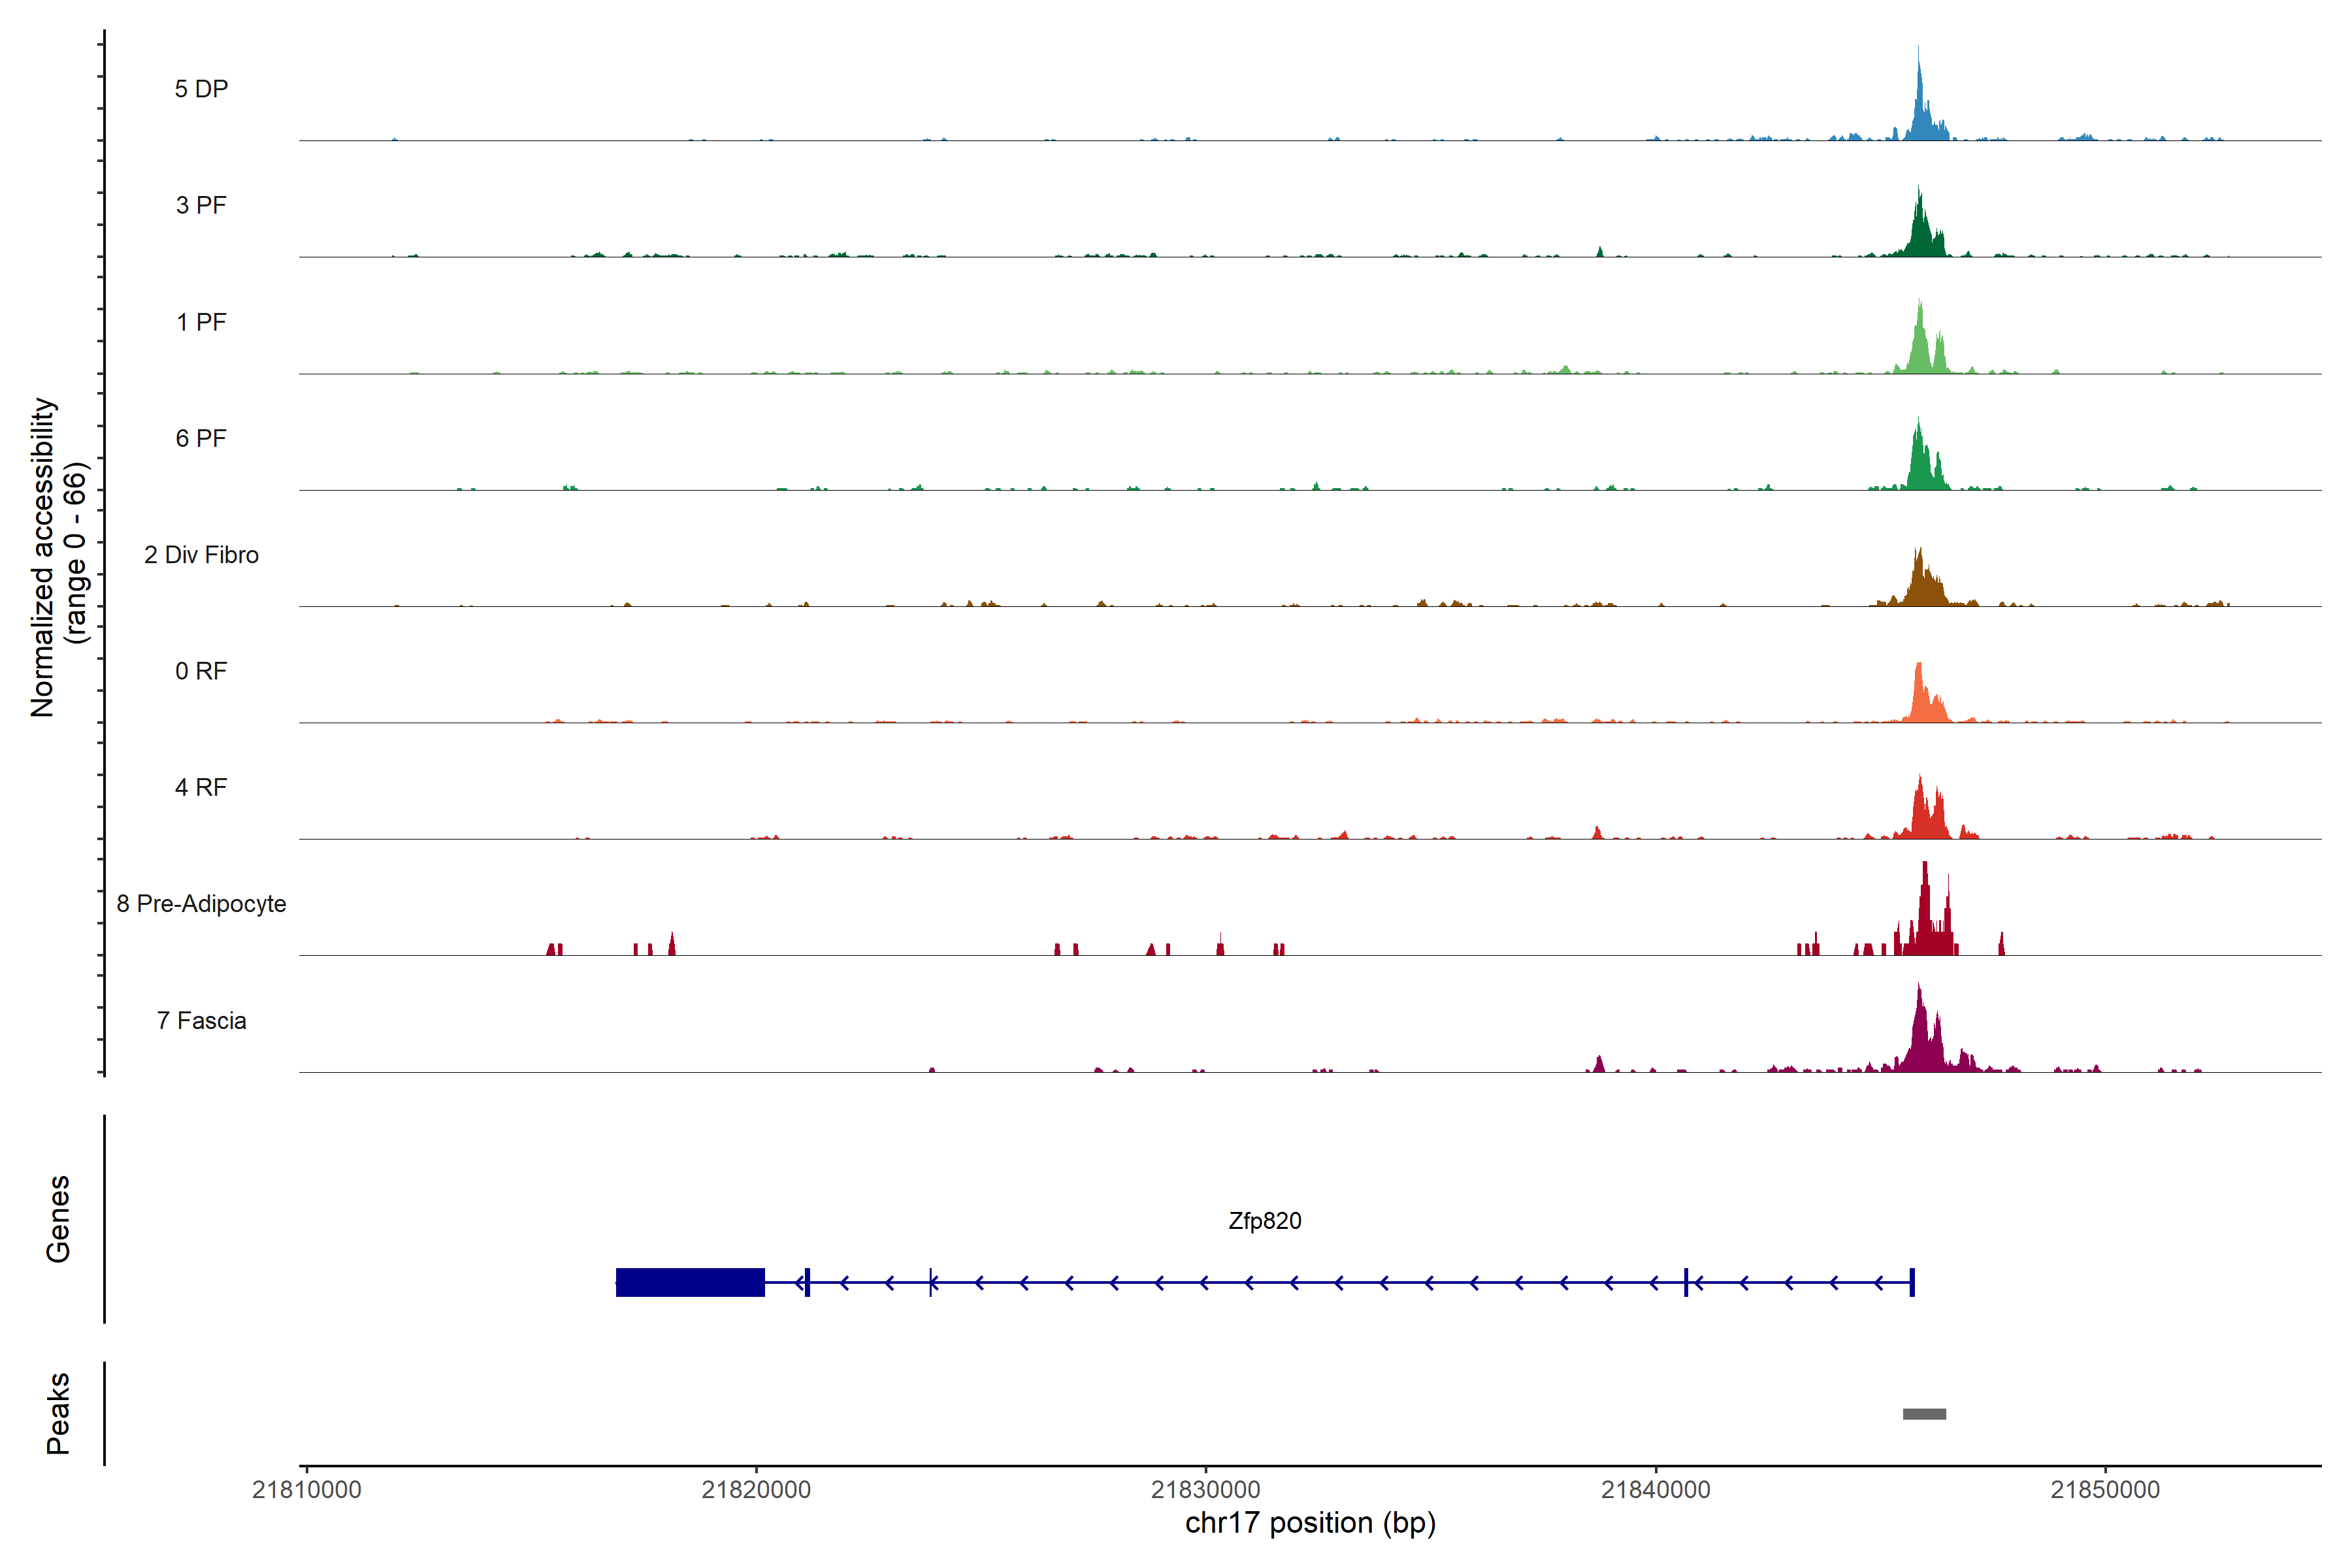
Task: Click the Genes panel label
Action: (x=58, y=1219)
